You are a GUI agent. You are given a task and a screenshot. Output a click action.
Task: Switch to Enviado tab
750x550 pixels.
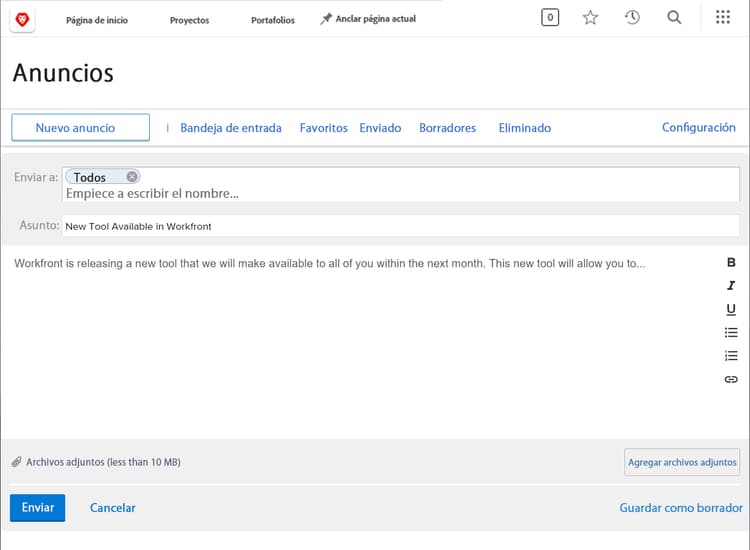380,128
